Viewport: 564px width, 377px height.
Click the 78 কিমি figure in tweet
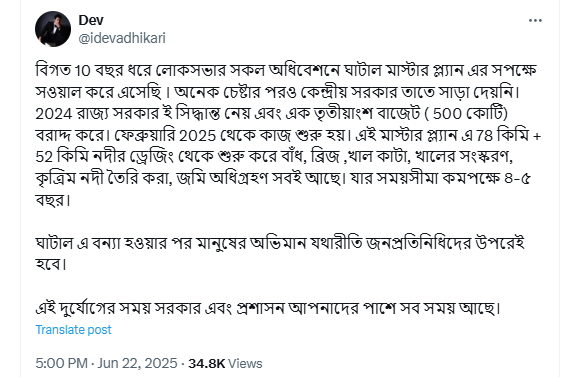click(502, 135)
